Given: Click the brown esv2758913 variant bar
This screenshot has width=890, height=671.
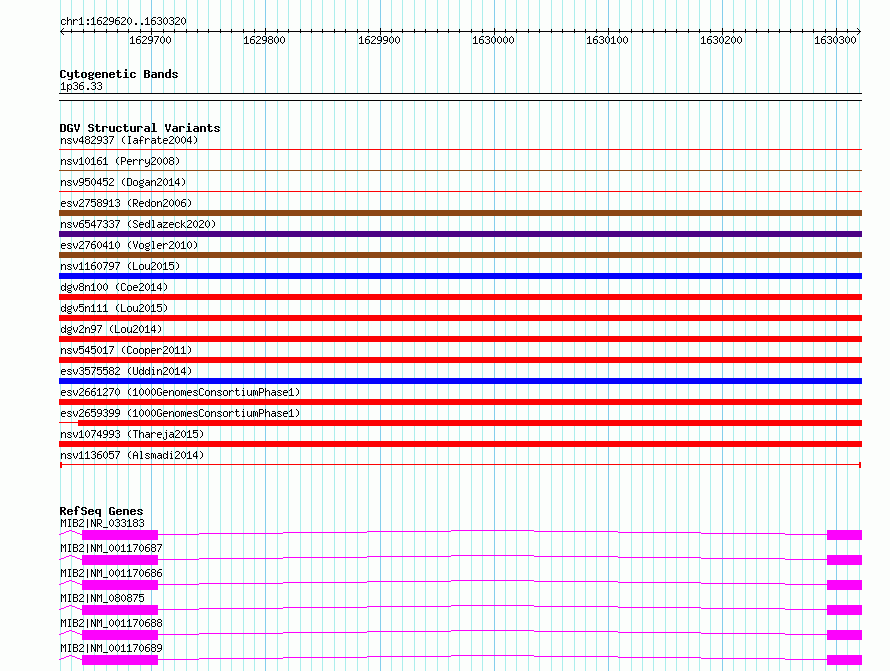Looking at the screenshot, I should (460, 213).
